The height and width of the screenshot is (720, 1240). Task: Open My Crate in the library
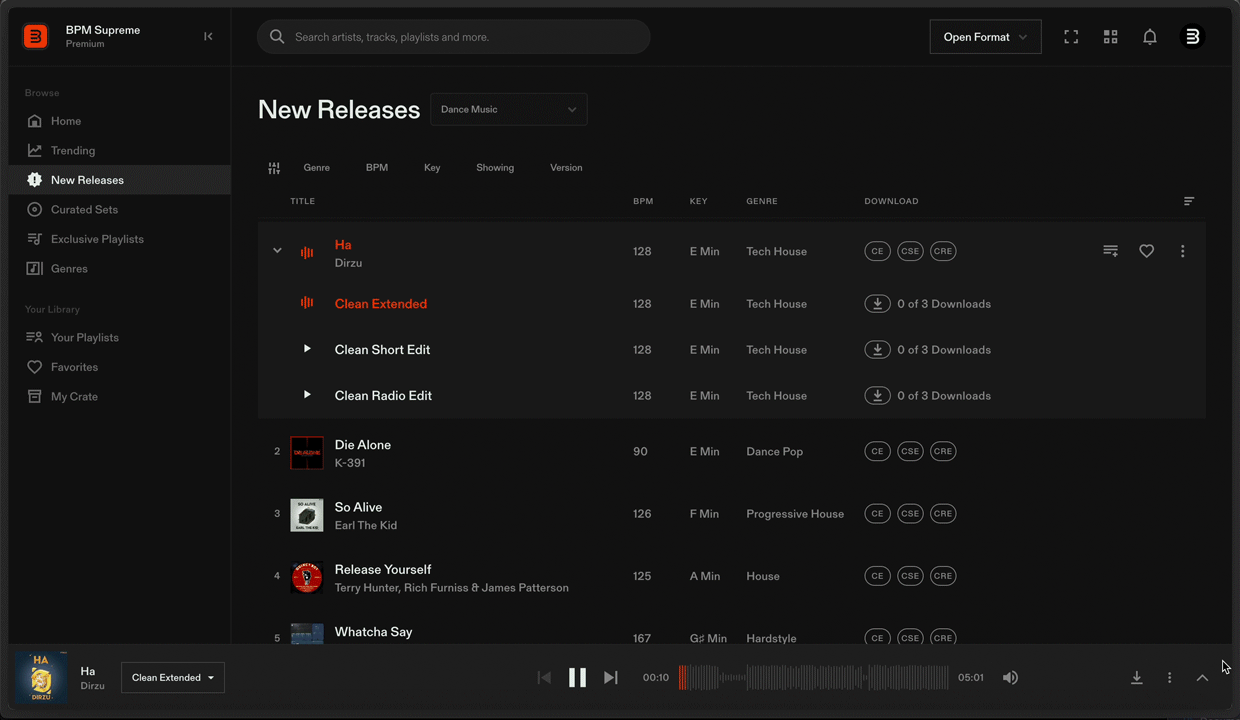point(120,396)
